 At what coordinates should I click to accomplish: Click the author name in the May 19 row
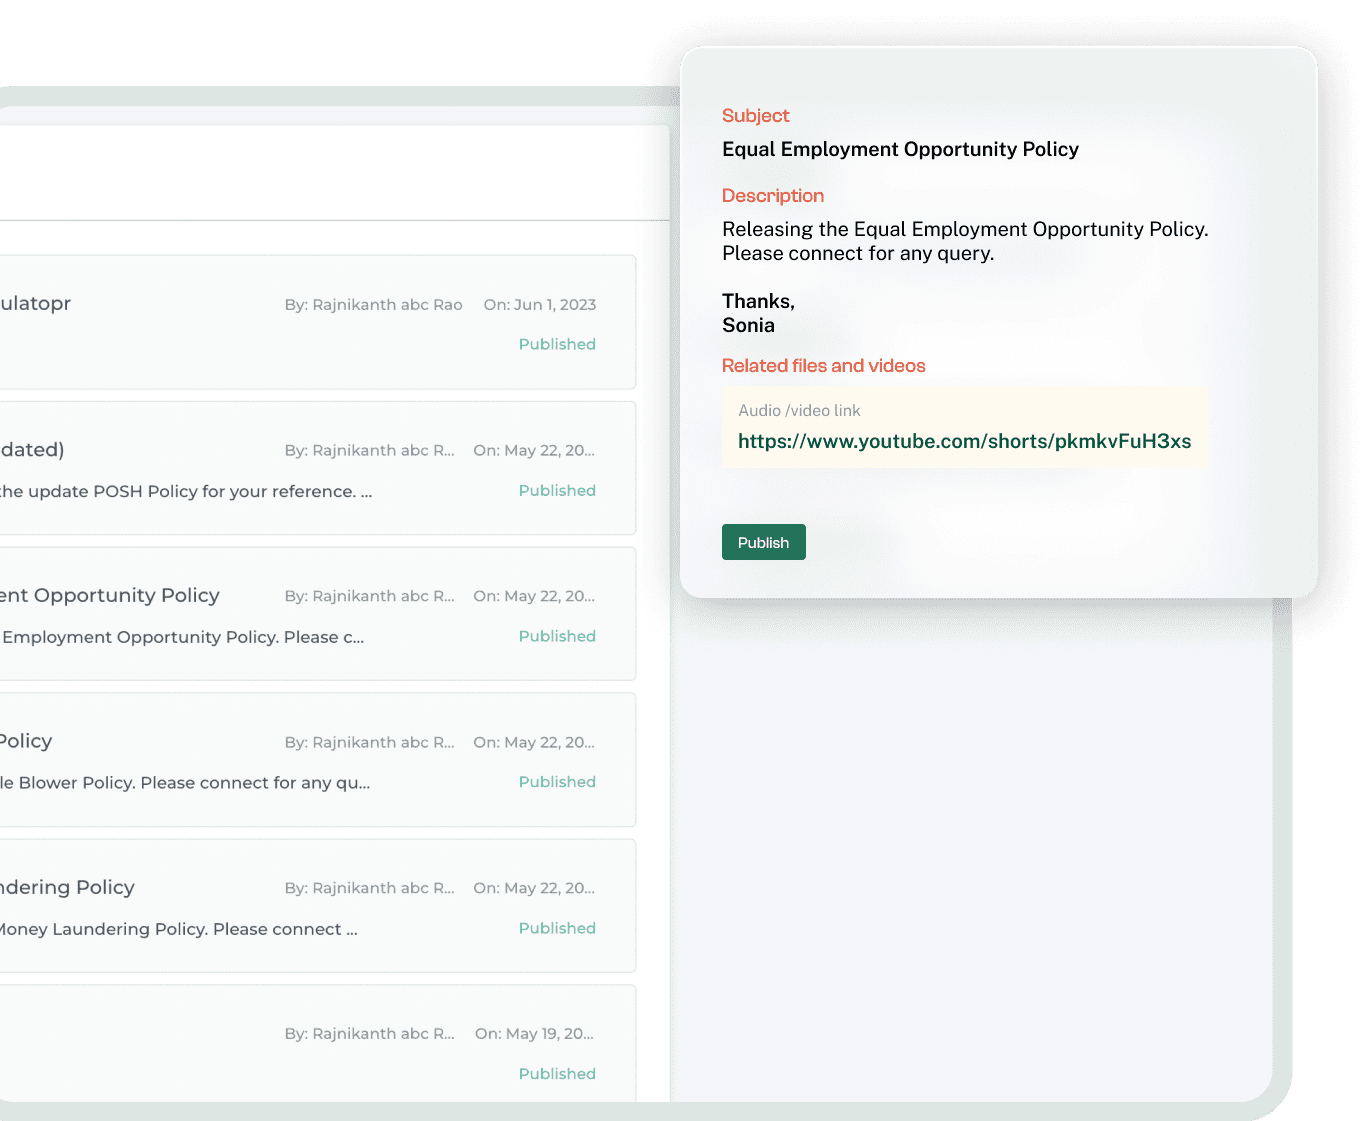[369, 1034]
